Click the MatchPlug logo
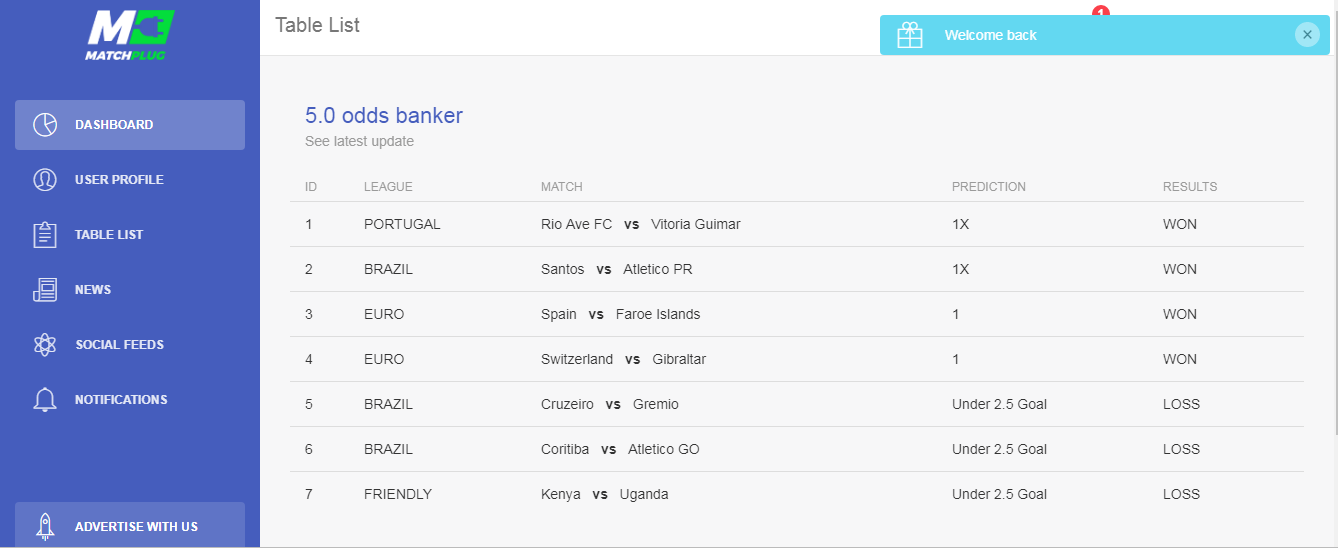This screenshot has width=1338, height=548. pyautogui.click(x=129, y=35)
